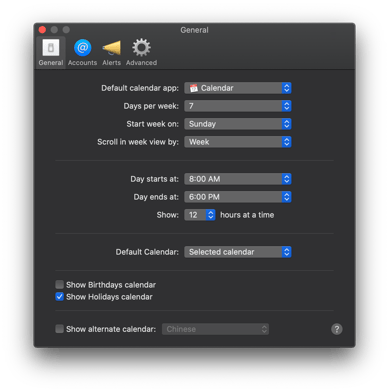The height and width of the screenshot is (392, 389).
Task: Open the Day ends at dropdown
Action: 238,197
